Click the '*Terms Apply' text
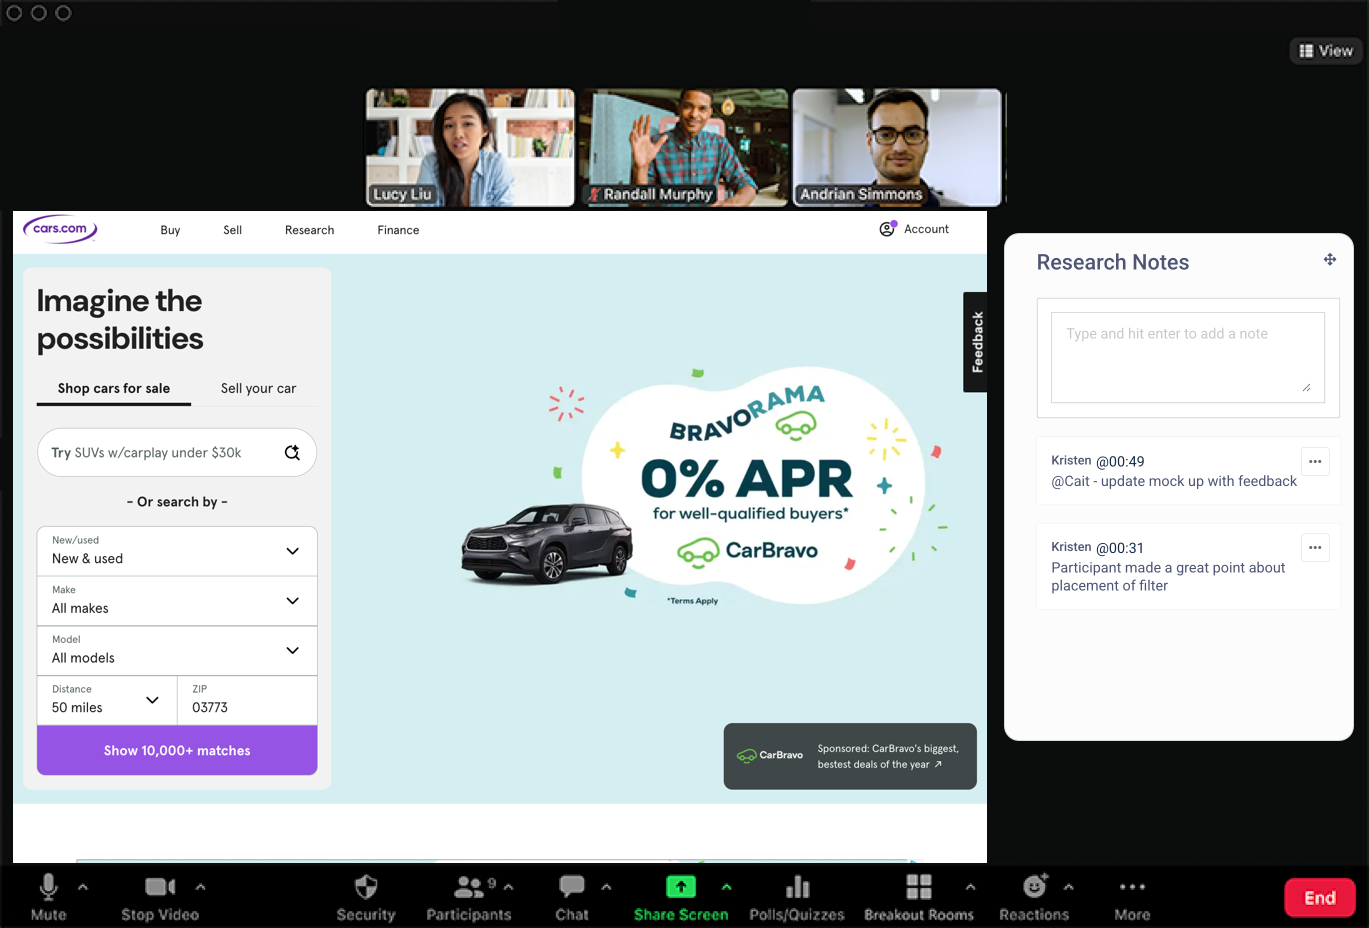 coord(693,601)
